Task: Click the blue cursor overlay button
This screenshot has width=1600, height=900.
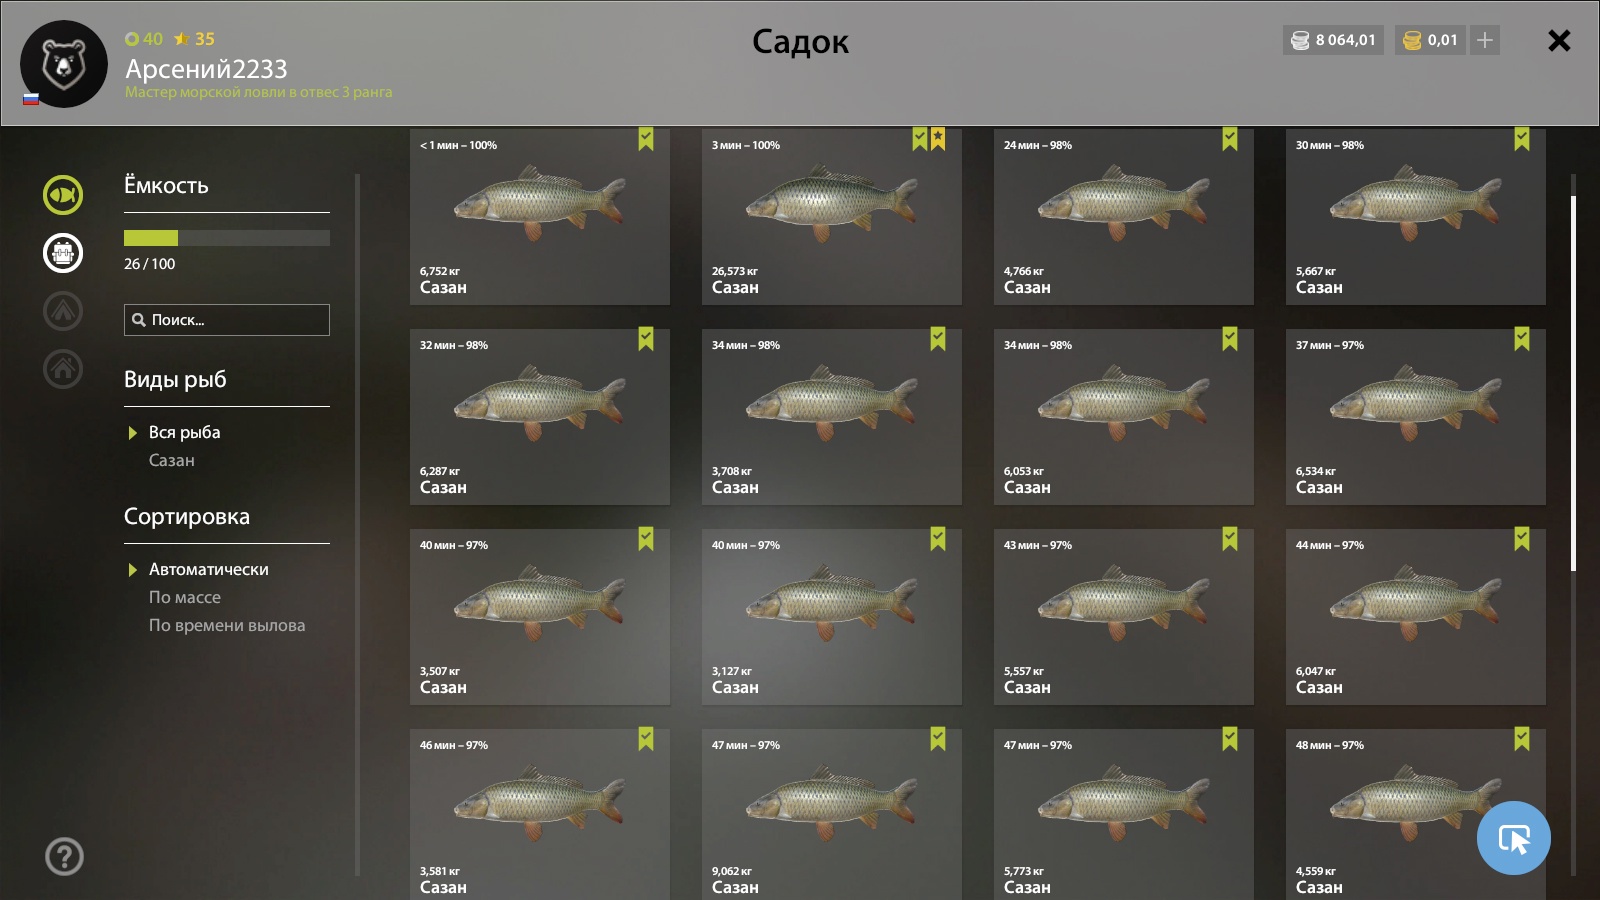Action: 1513,838
